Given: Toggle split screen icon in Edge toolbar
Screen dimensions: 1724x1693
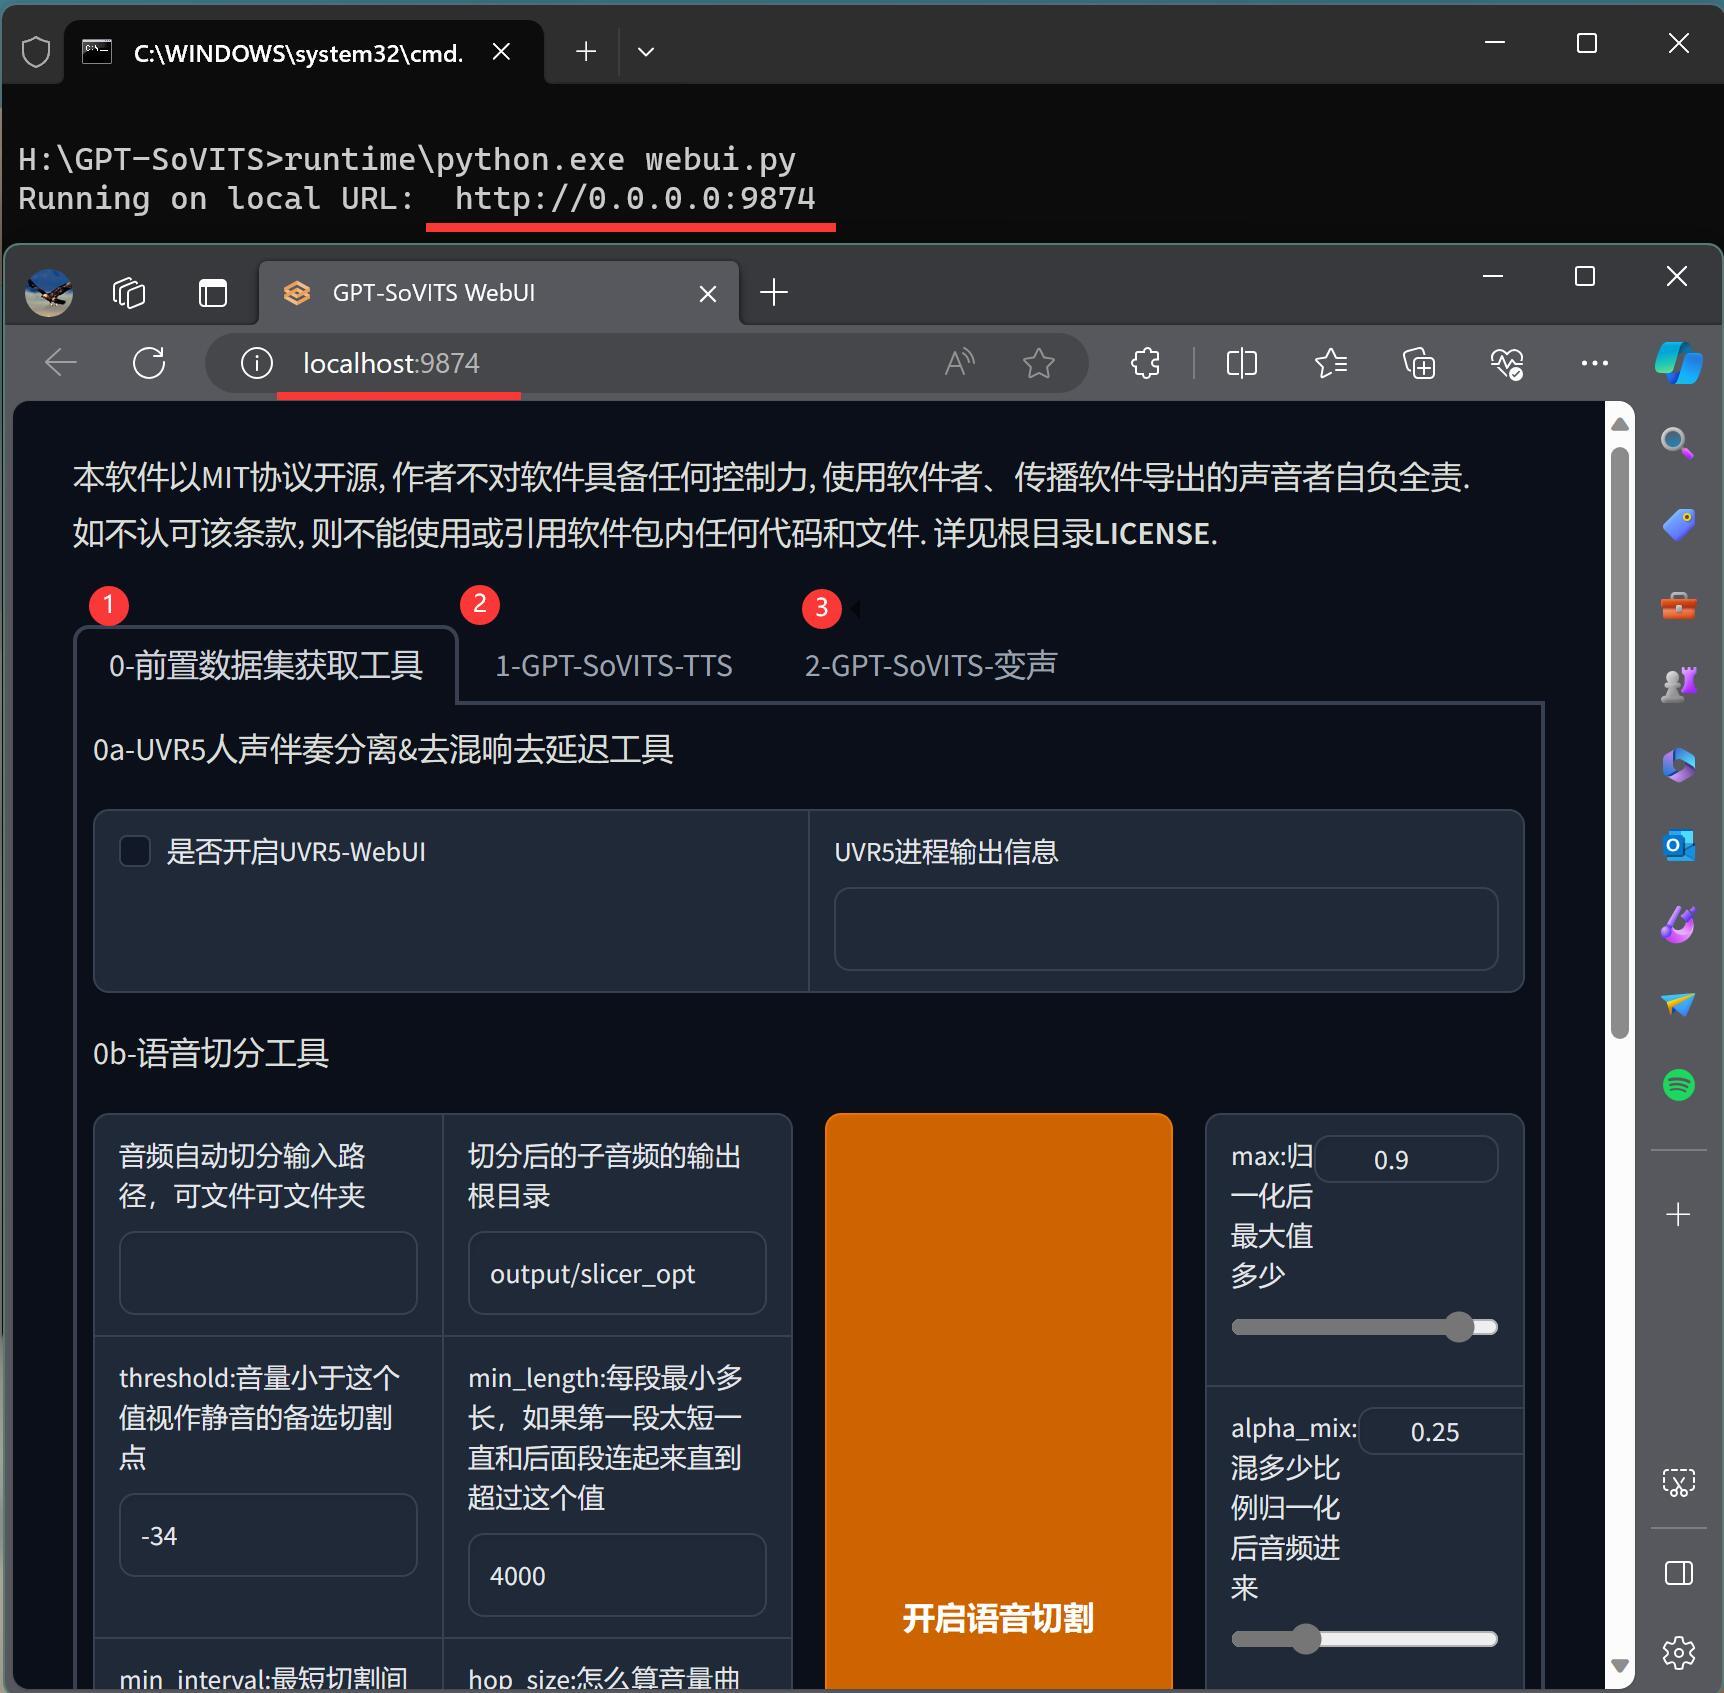Looking at the screenshot, I should coord(1241,363).
